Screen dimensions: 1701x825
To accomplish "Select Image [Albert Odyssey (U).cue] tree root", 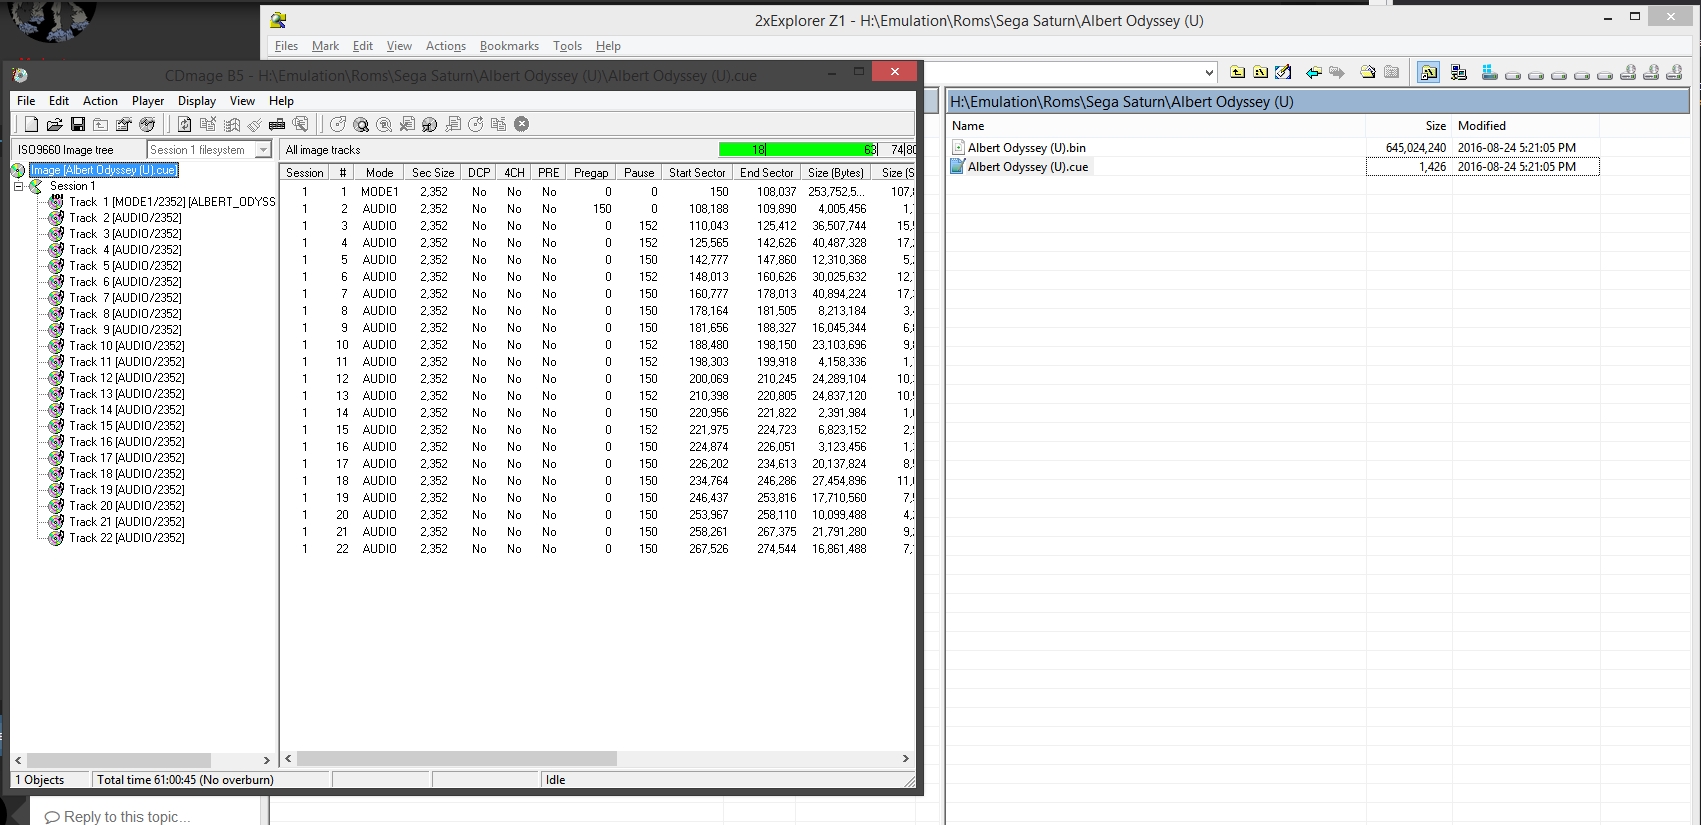I will (104, 170).
